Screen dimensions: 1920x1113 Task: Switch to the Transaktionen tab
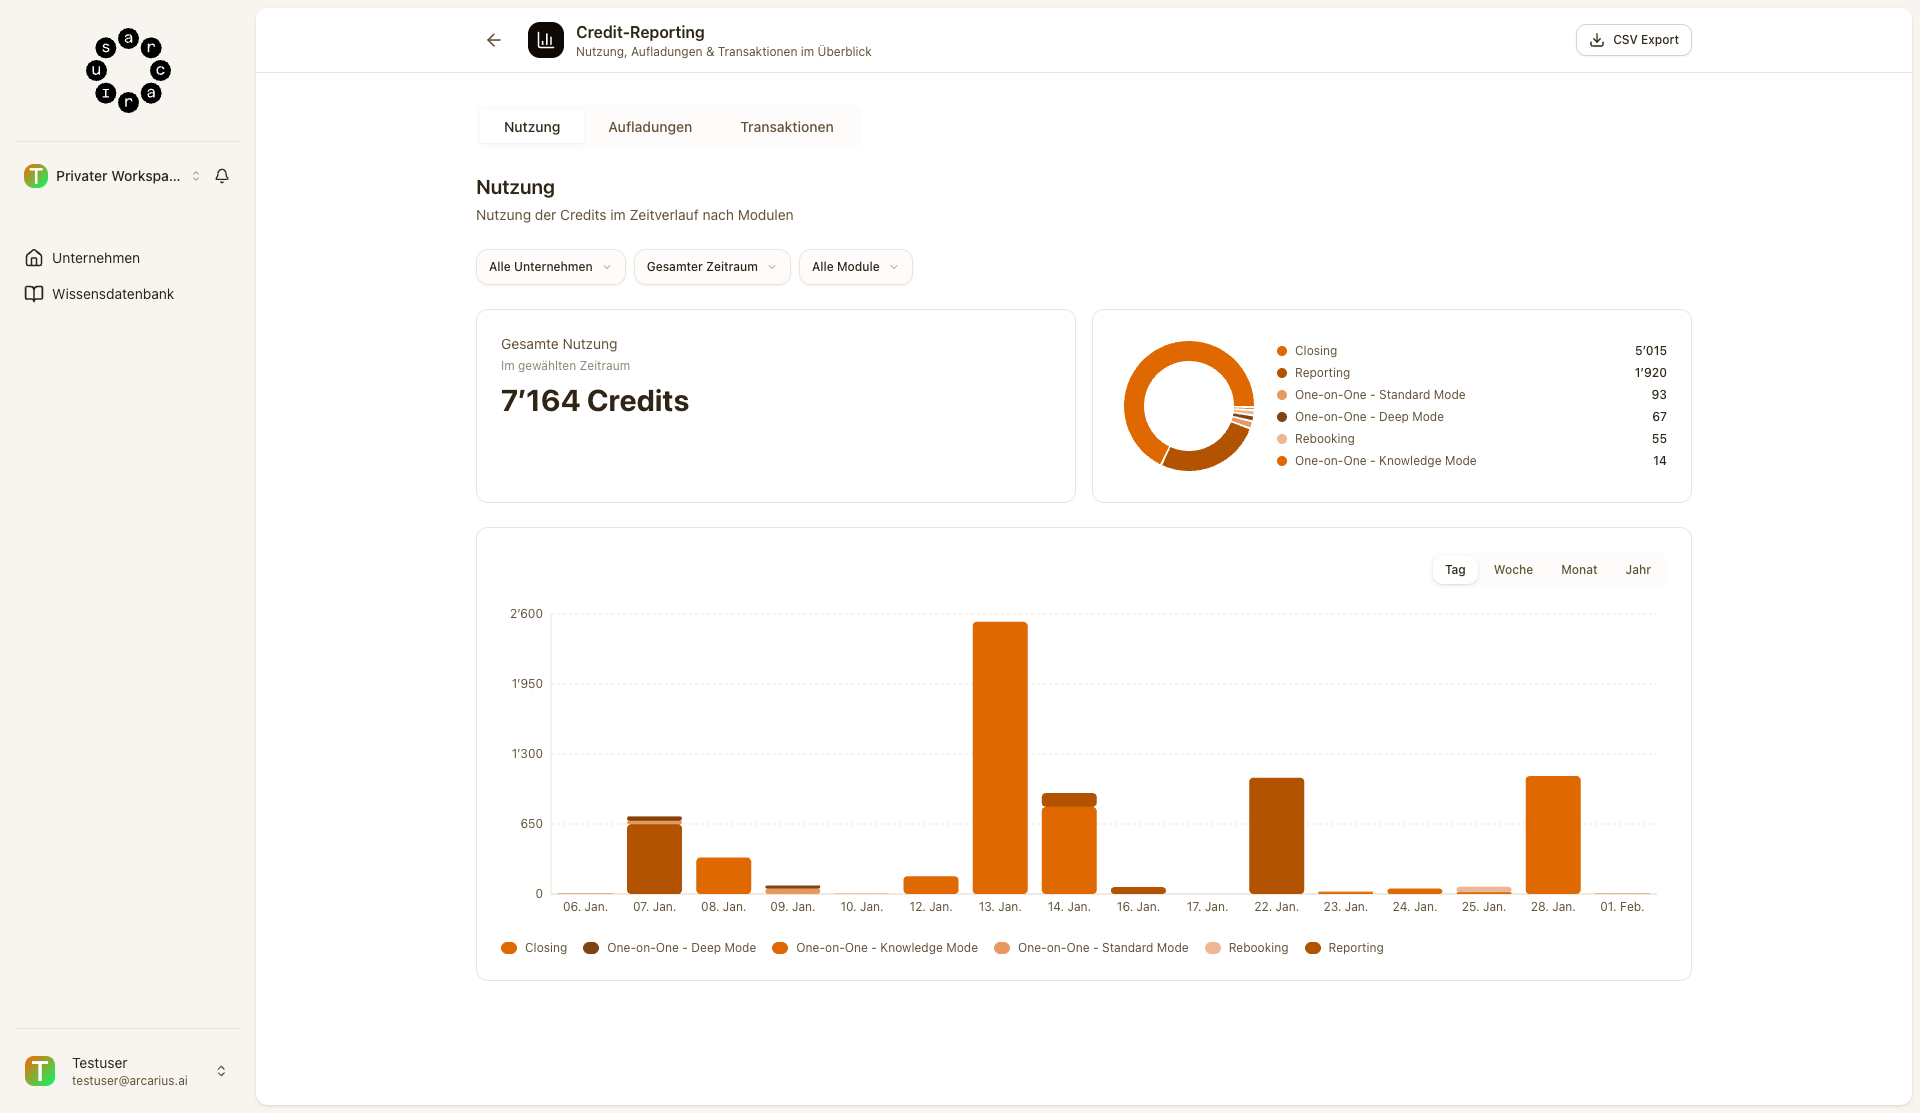(787, 127)
